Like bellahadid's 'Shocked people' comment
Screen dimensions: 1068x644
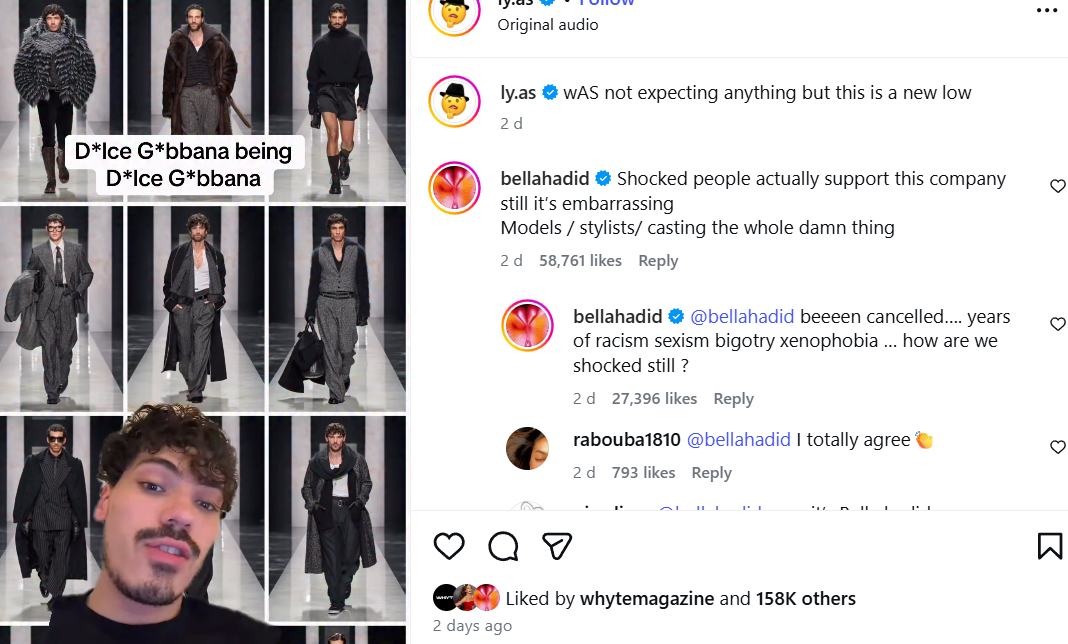[1057, 186]
